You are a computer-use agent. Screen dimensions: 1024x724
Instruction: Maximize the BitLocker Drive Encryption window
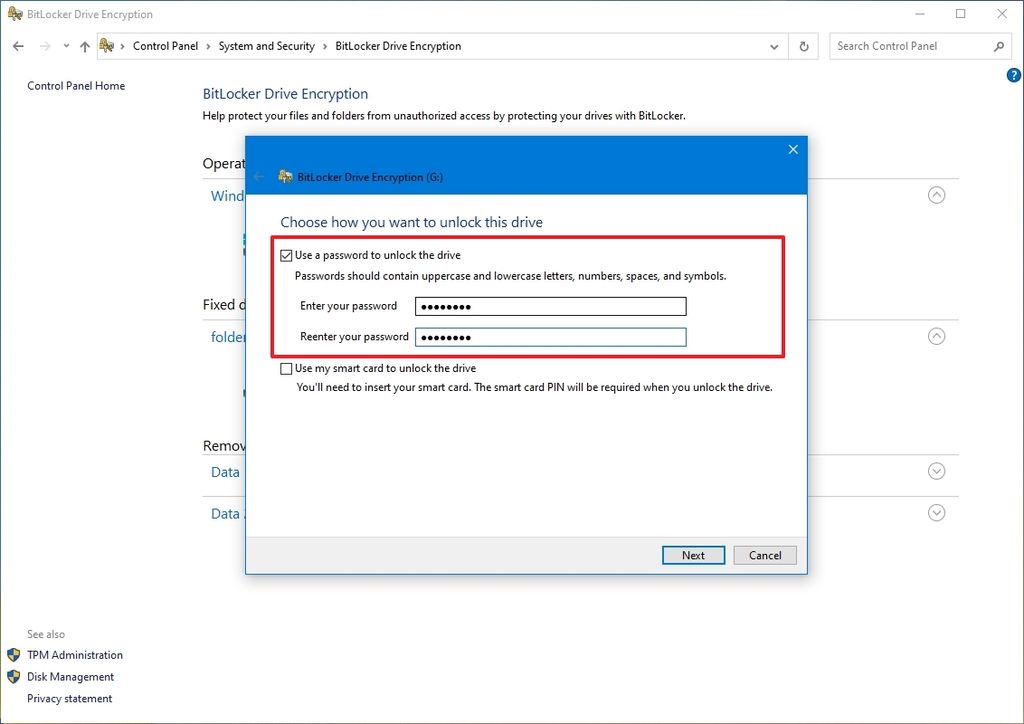[x=961, y=14]
